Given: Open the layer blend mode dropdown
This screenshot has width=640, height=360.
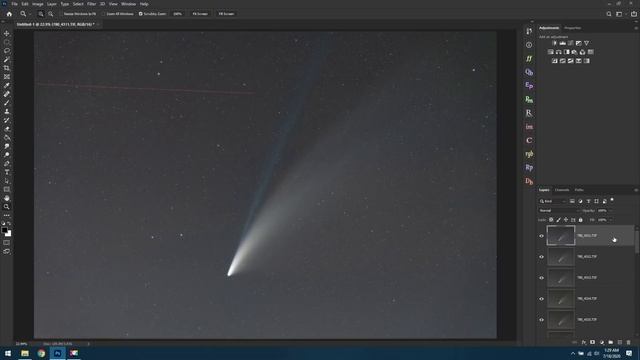Looking at the screenshot, I should pyautogui.click(x=558, y=211).
